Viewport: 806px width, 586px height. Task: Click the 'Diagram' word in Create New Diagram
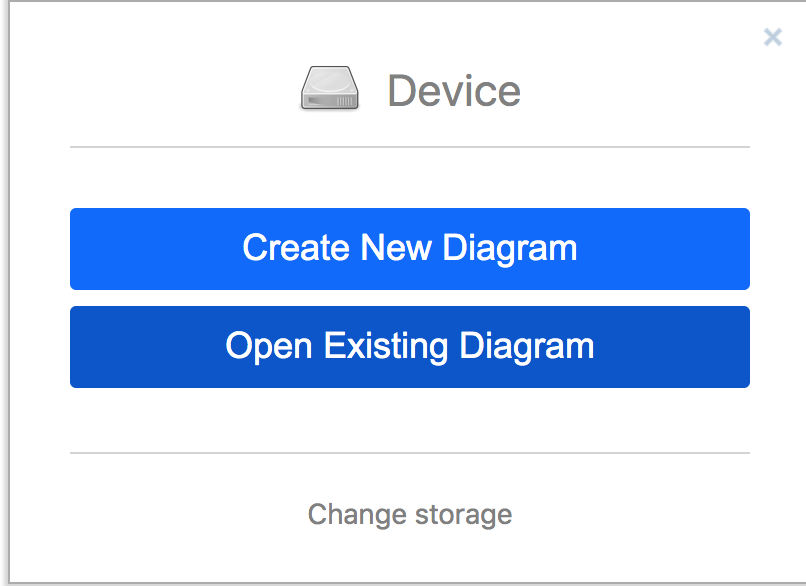click(509, 249)
